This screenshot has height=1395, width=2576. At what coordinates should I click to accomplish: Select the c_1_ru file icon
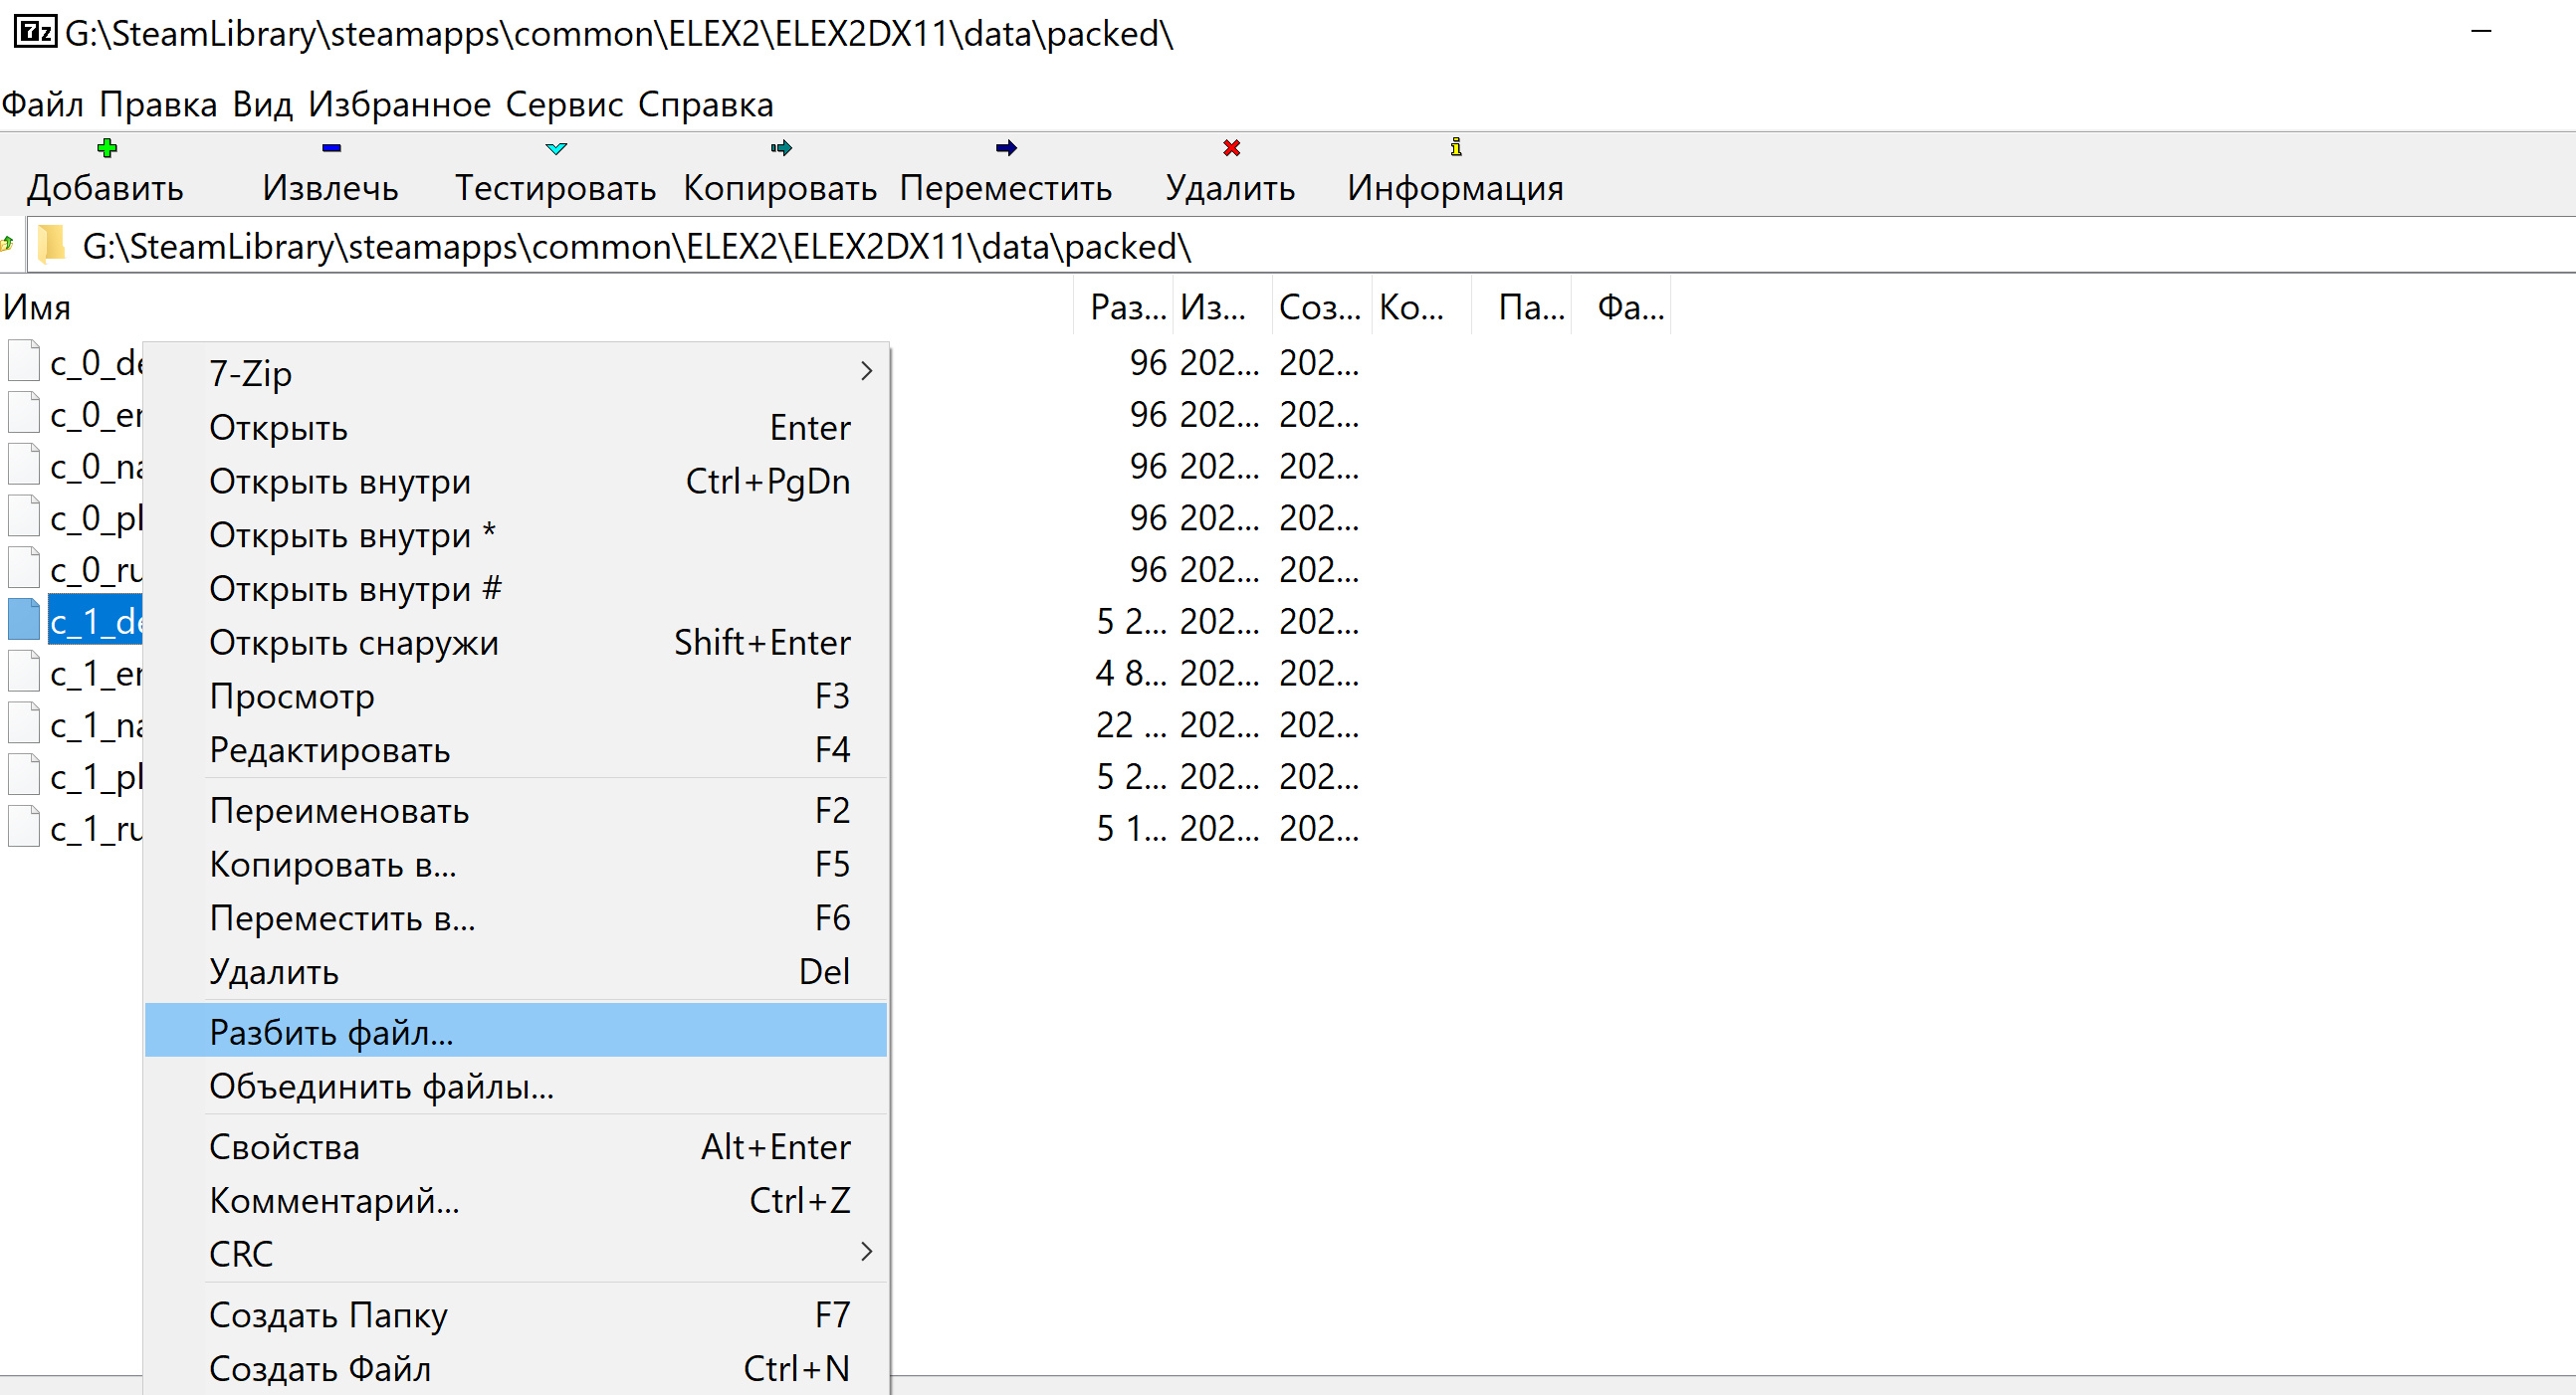coord(23,828)
